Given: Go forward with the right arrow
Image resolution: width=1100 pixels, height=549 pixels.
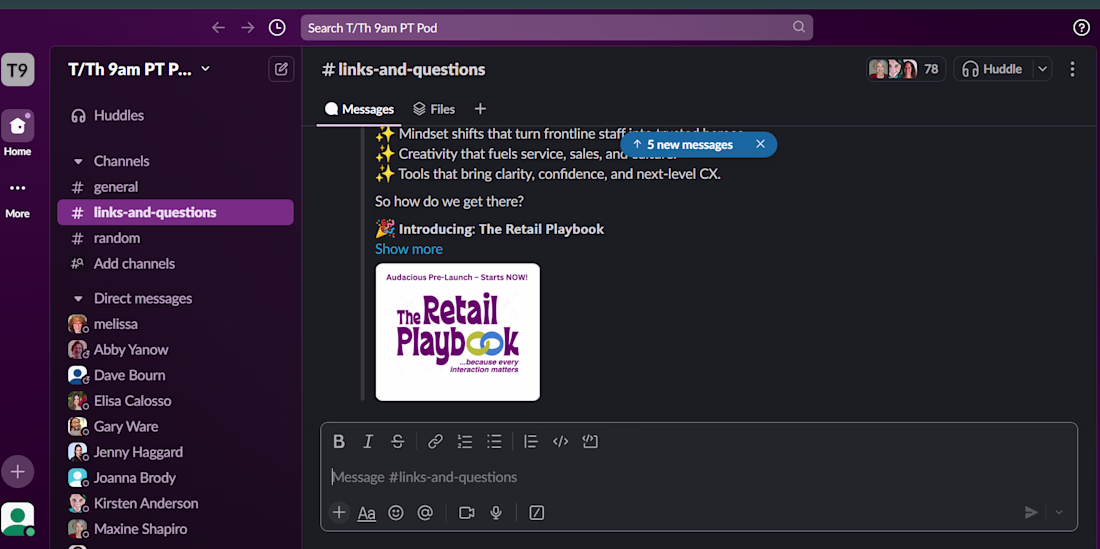Looking at the screenshot, I should tap(248, 27).
